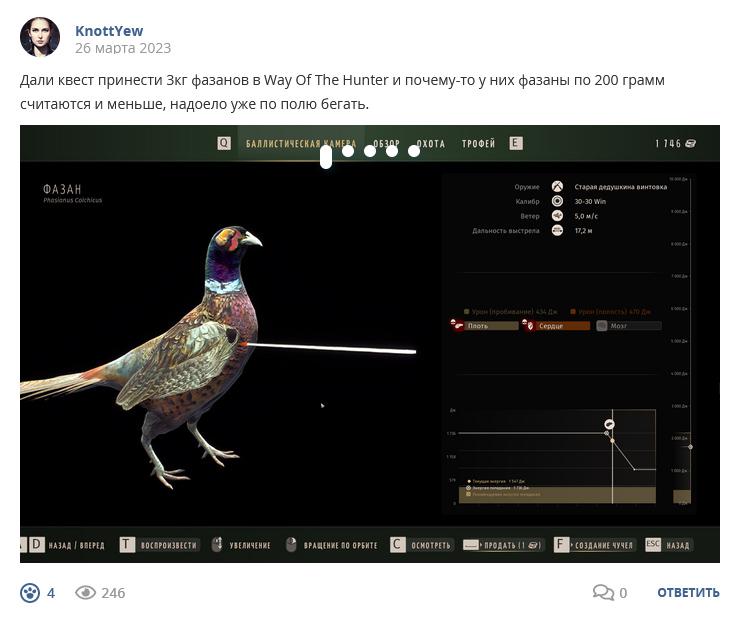Click the 5,0 м/с wind value
739x620 pixels.
(586, 216)
